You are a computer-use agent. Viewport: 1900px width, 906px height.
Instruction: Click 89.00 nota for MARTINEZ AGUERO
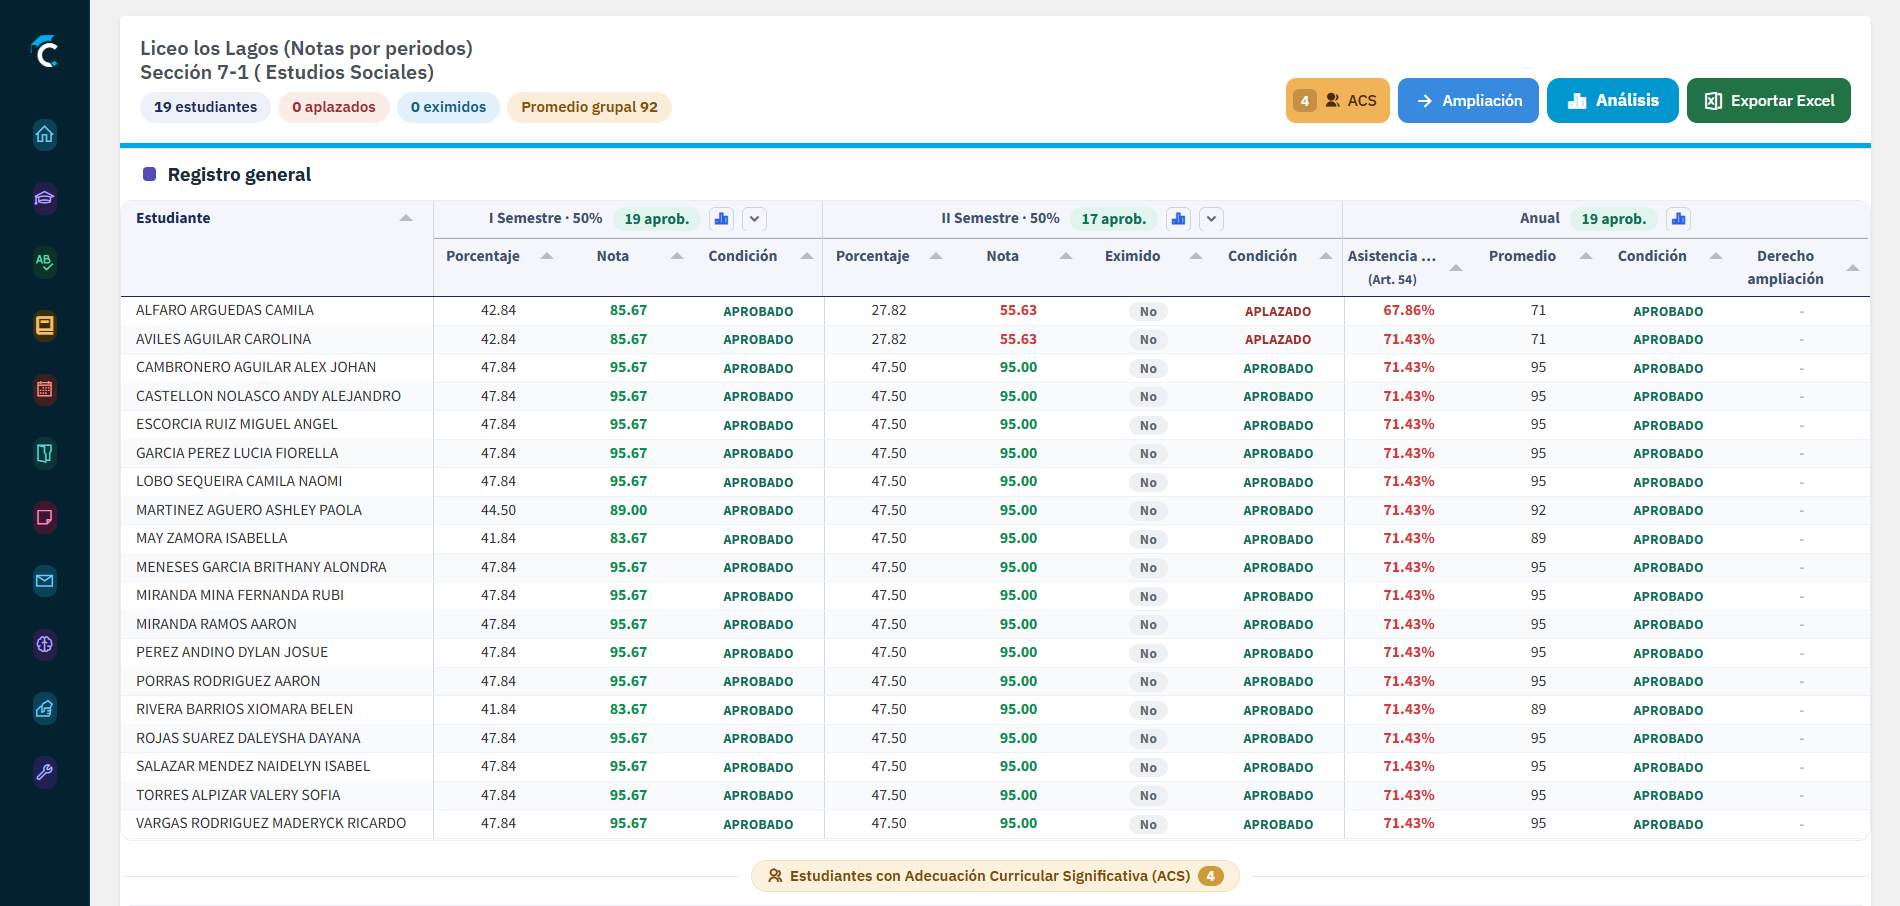click(x=628, y=510)
